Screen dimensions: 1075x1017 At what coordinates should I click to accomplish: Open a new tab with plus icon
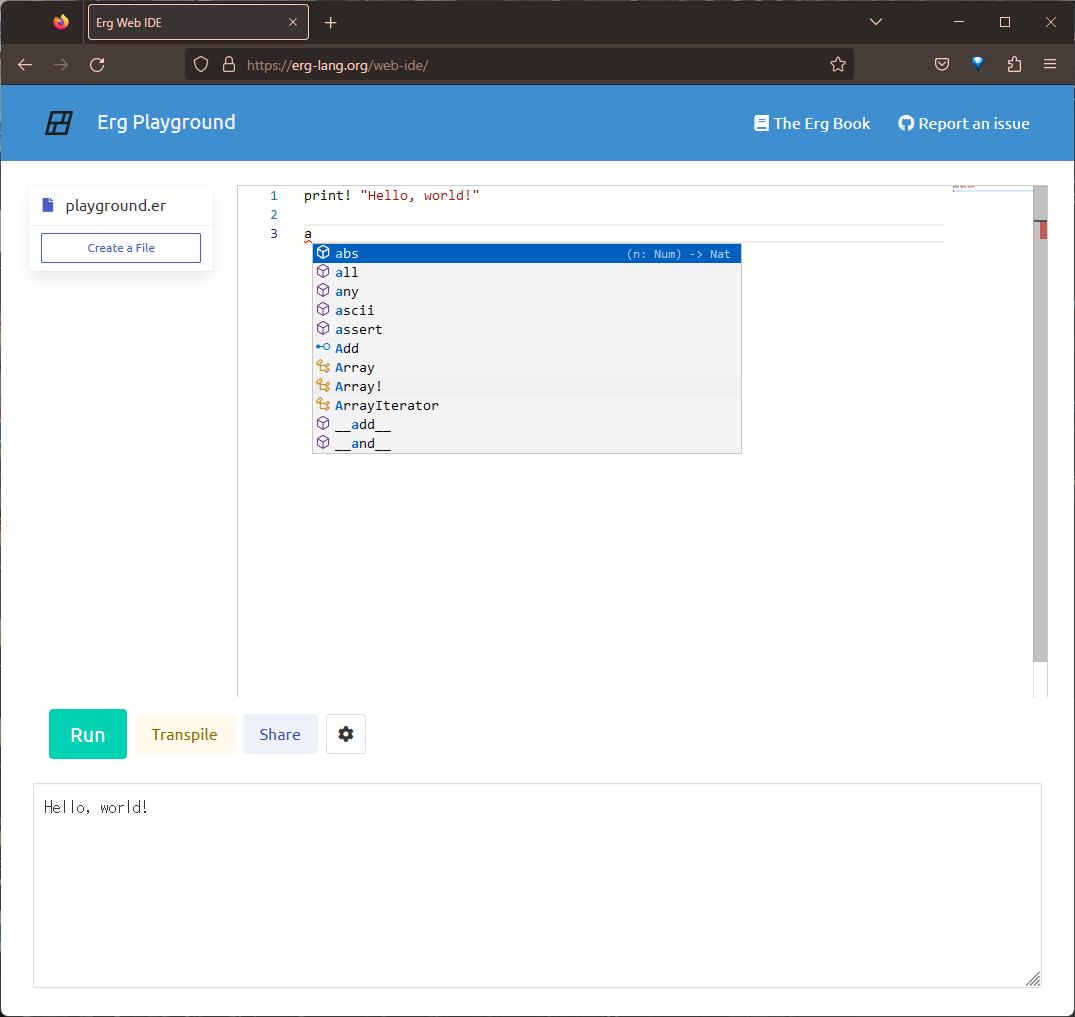coord(330,23)
